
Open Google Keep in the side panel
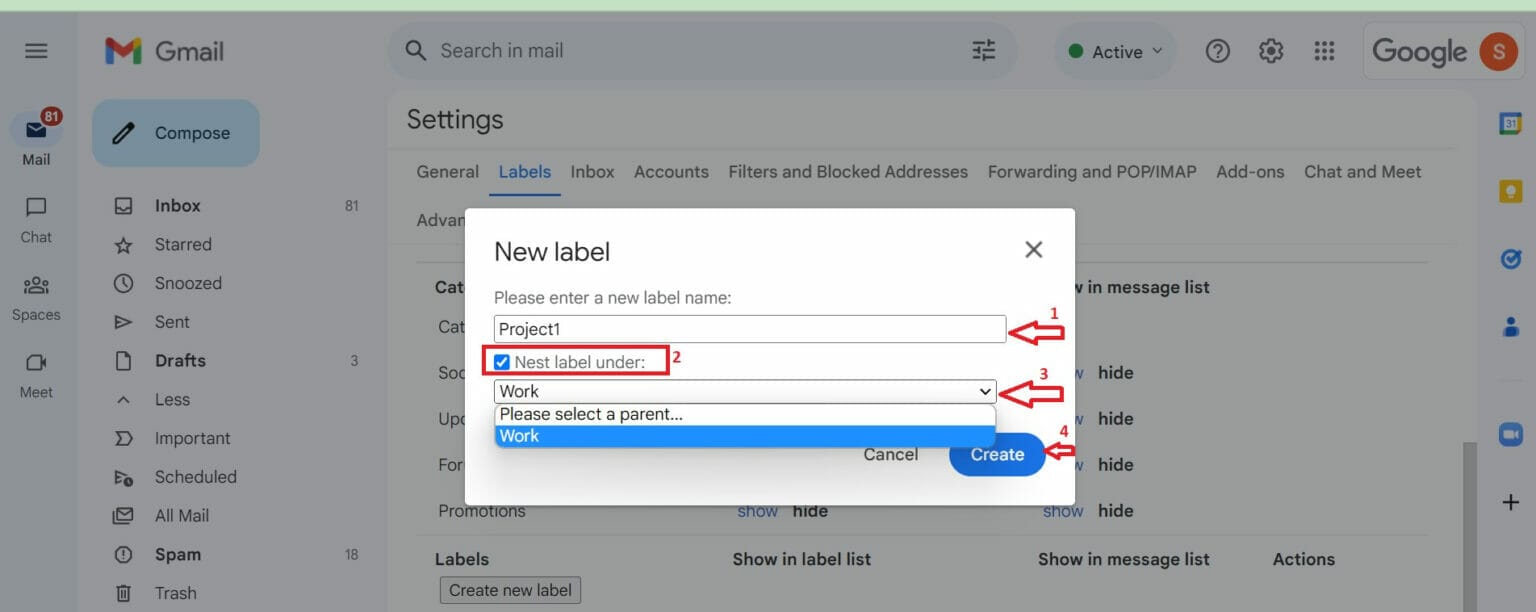1512,190
